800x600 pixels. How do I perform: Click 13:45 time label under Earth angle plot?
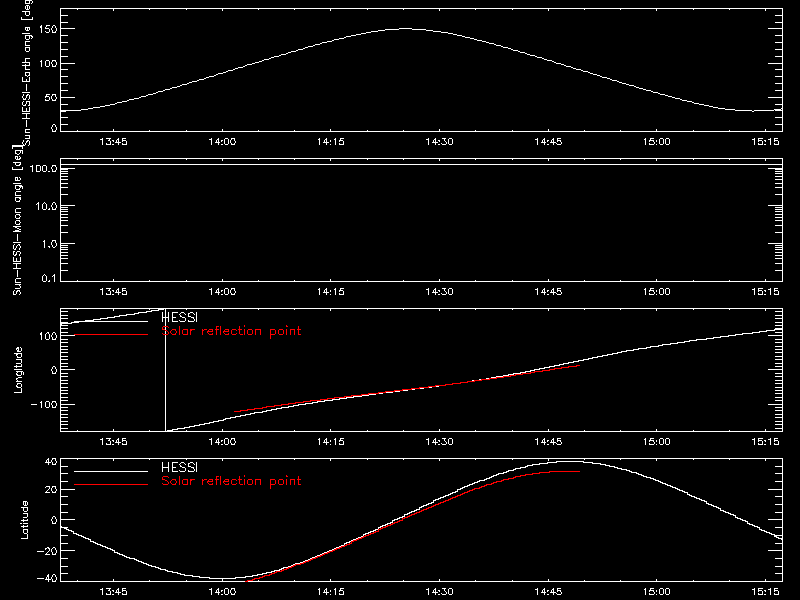tap(113, 142)
